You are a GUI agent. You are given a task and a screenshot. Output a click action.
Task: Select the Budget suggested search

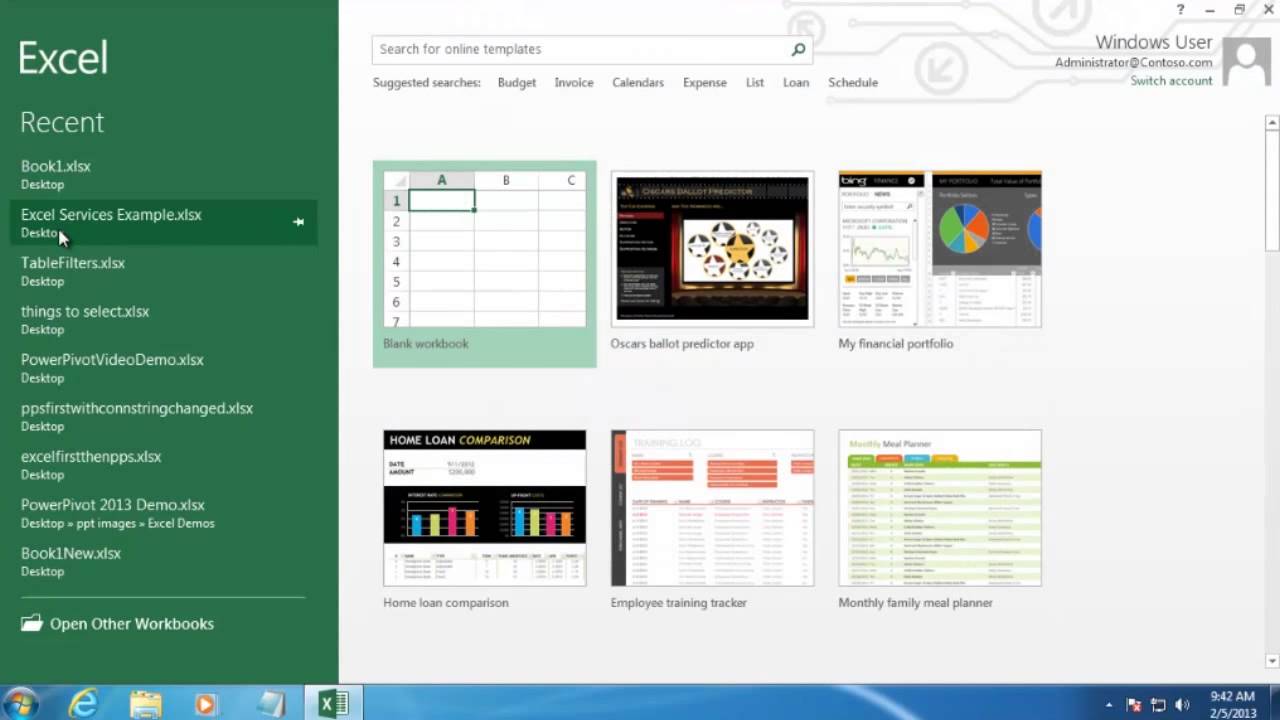tap(517, 83)
